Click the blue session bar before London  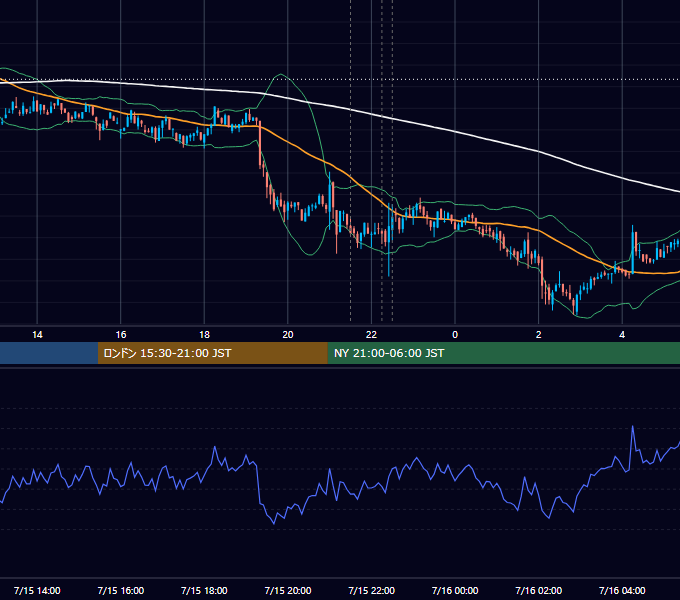pyautogui.click(x=49, y=353)
